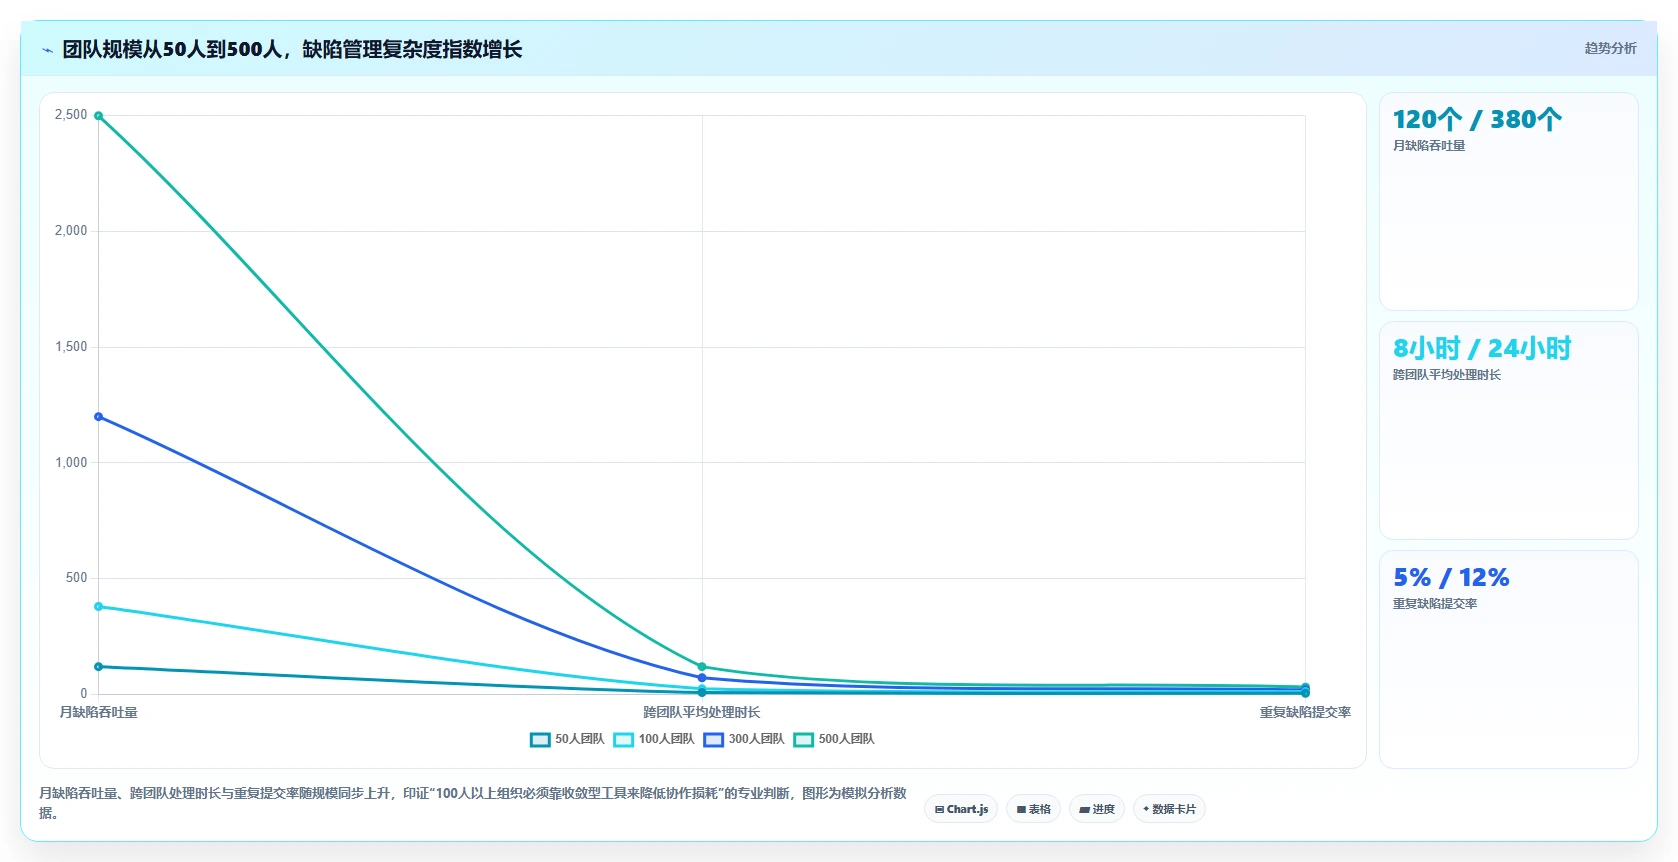Click the x-axis label 重复缺陷提交率 under the chart
Screen dimensions: 1678x862
(x=1305, y=712)
